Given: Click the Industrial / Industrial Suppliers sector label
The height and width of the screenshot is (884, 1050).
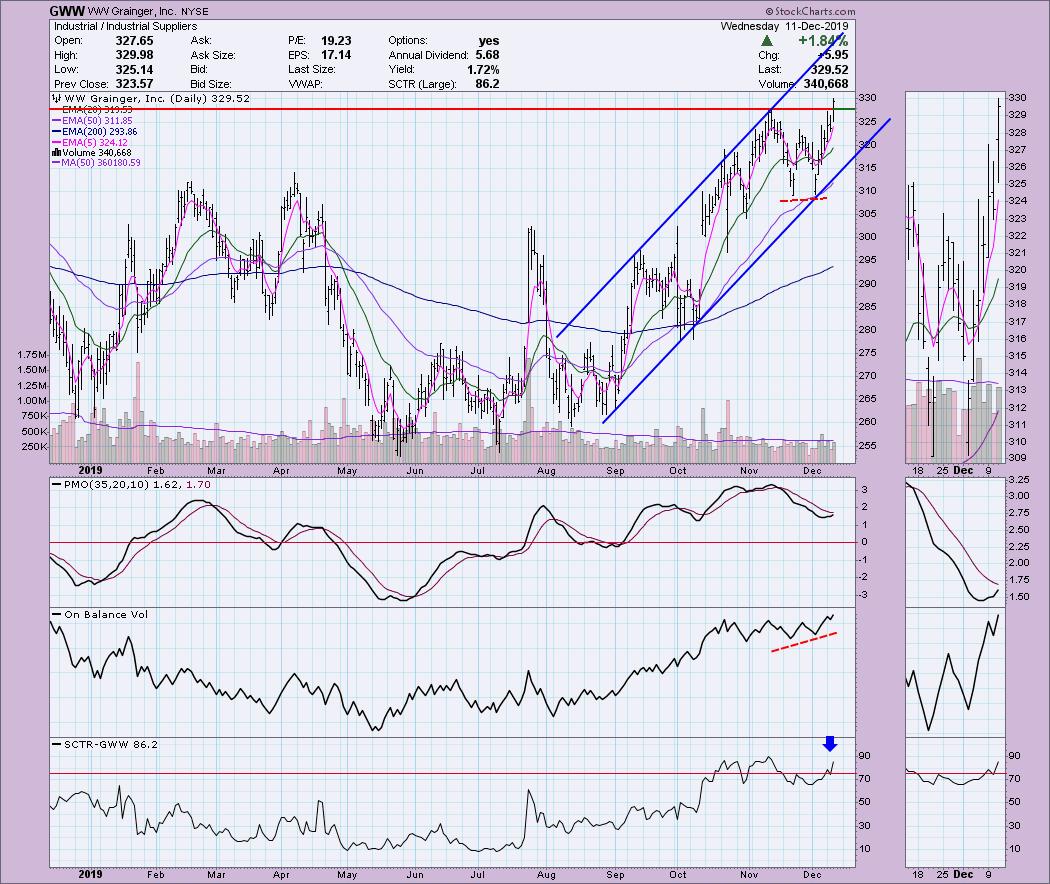Looking at the screenshot, I should (x=125, y=26).
